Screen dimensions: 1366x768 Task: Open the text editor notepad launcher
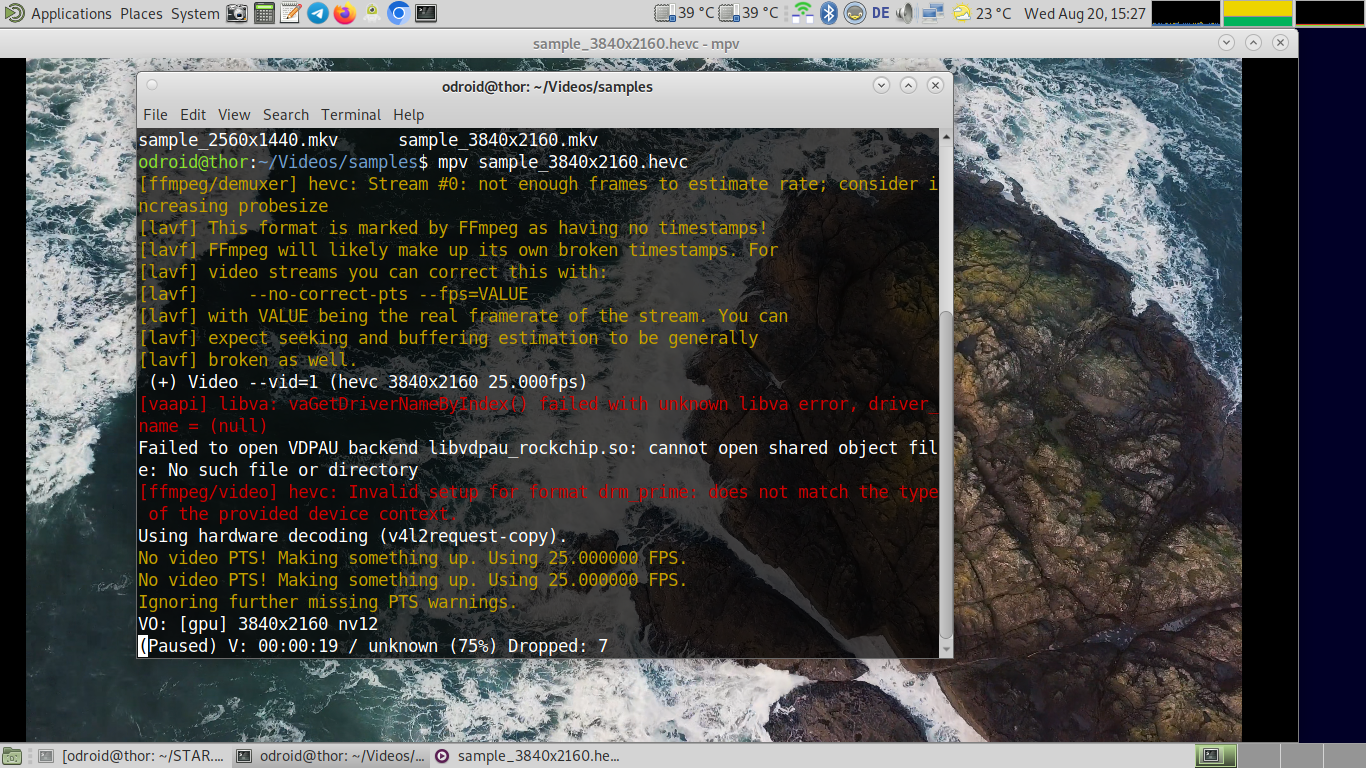291,14
